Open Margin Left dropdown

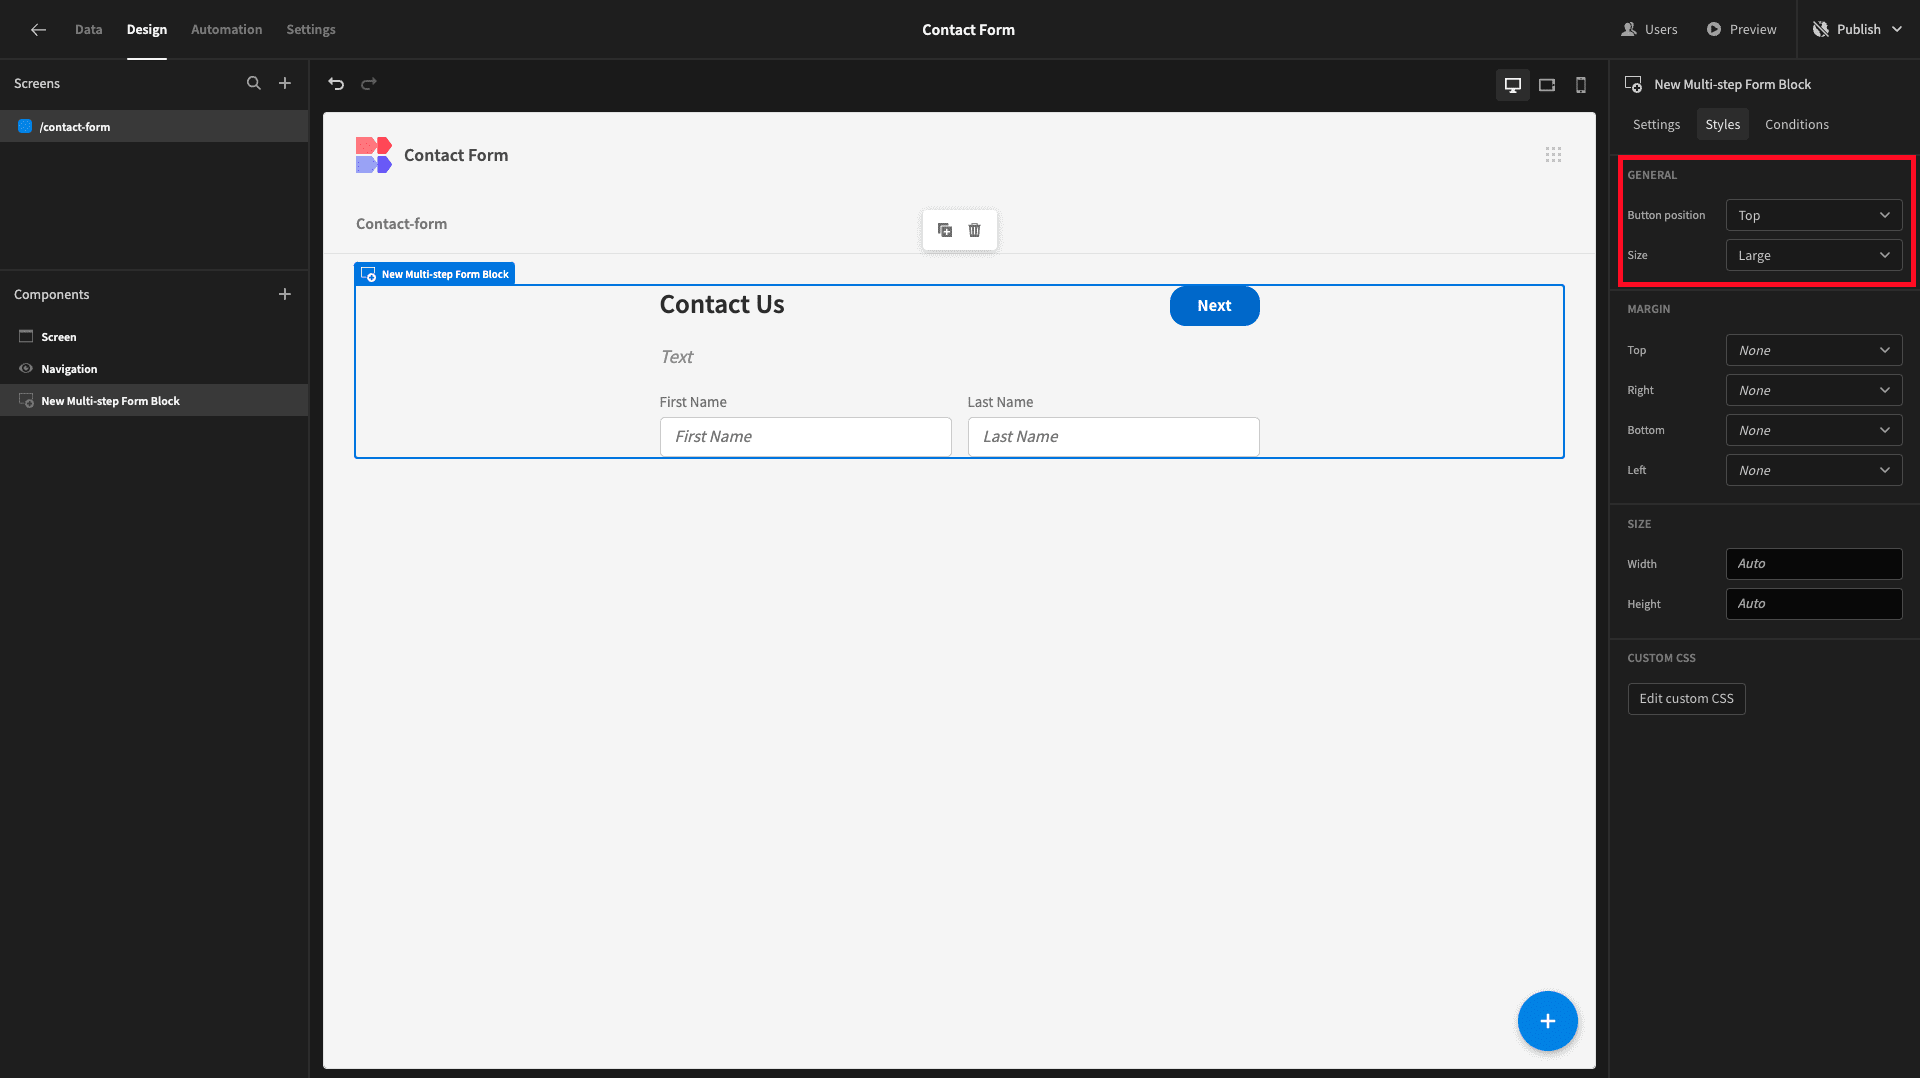(x=1814, y=470)
